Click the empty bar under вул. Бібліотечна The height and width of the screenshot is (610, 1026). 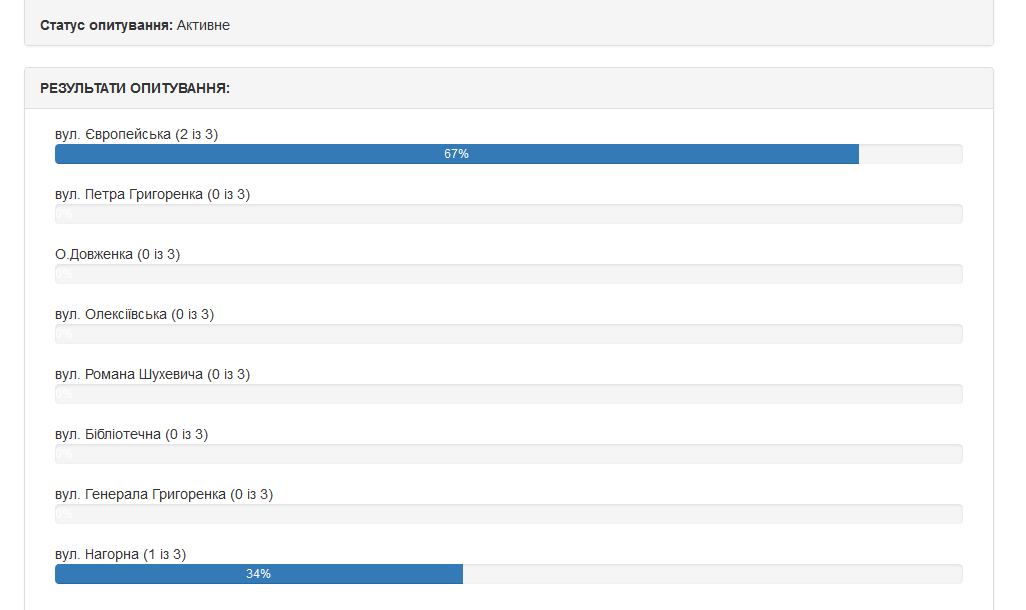[x=508, y=454]
